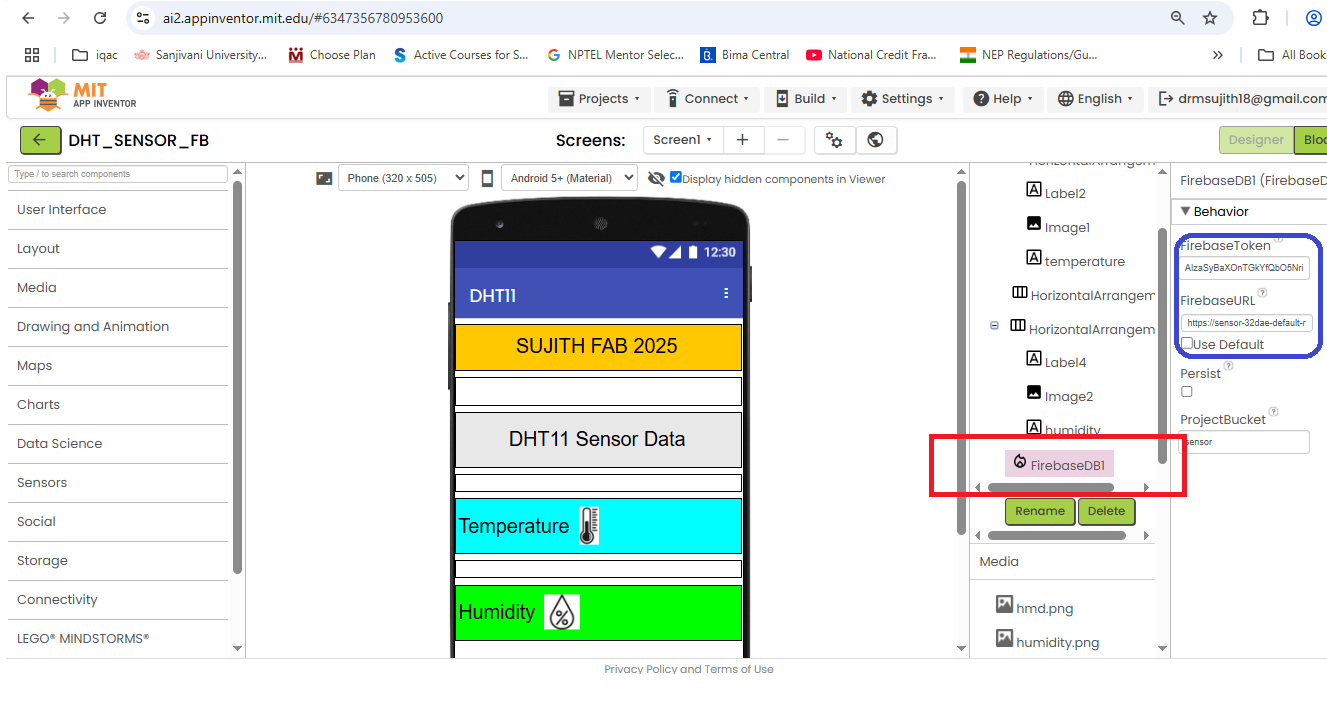The height and width of the screenshot is (719, 1327).
Task: Open the address bar site info icon
Action: coord(144,18)
